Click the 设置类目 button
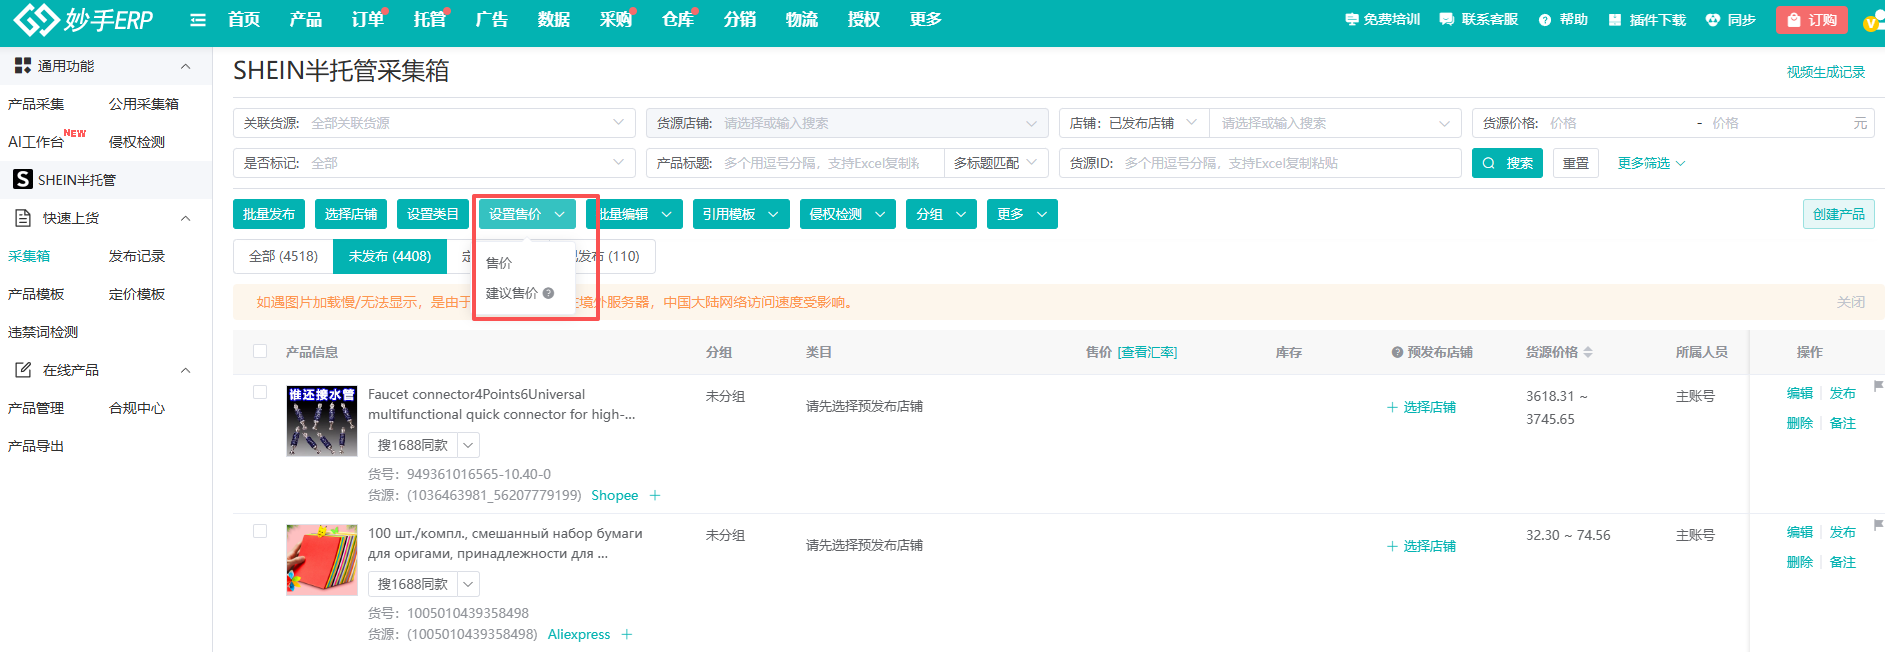The width and height of the screenshot is (1885, 652). coord(433,214)
